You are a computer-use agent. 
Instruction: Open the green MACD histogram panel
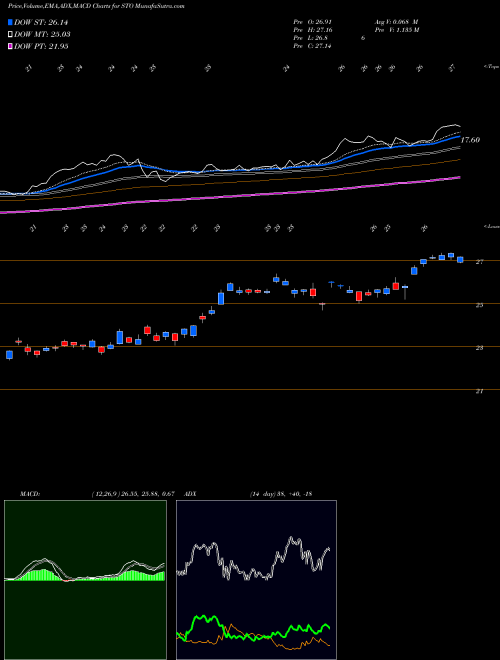point(85,580)
